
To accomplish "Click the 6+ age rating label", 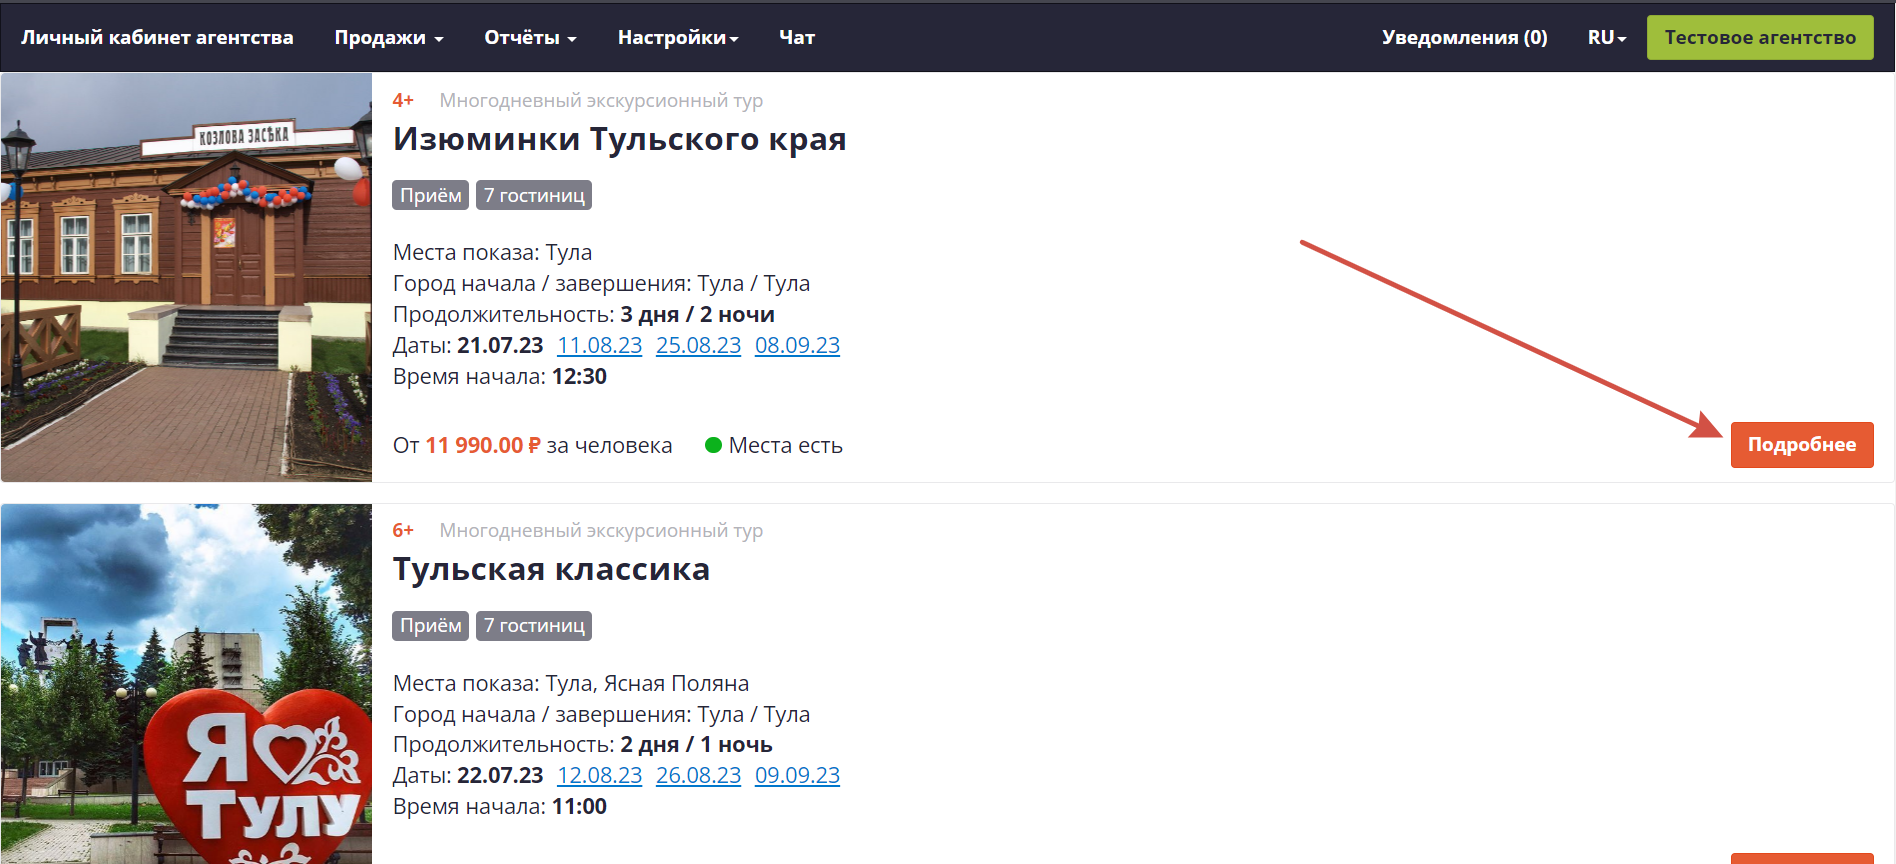I will [x=403, y=530].
